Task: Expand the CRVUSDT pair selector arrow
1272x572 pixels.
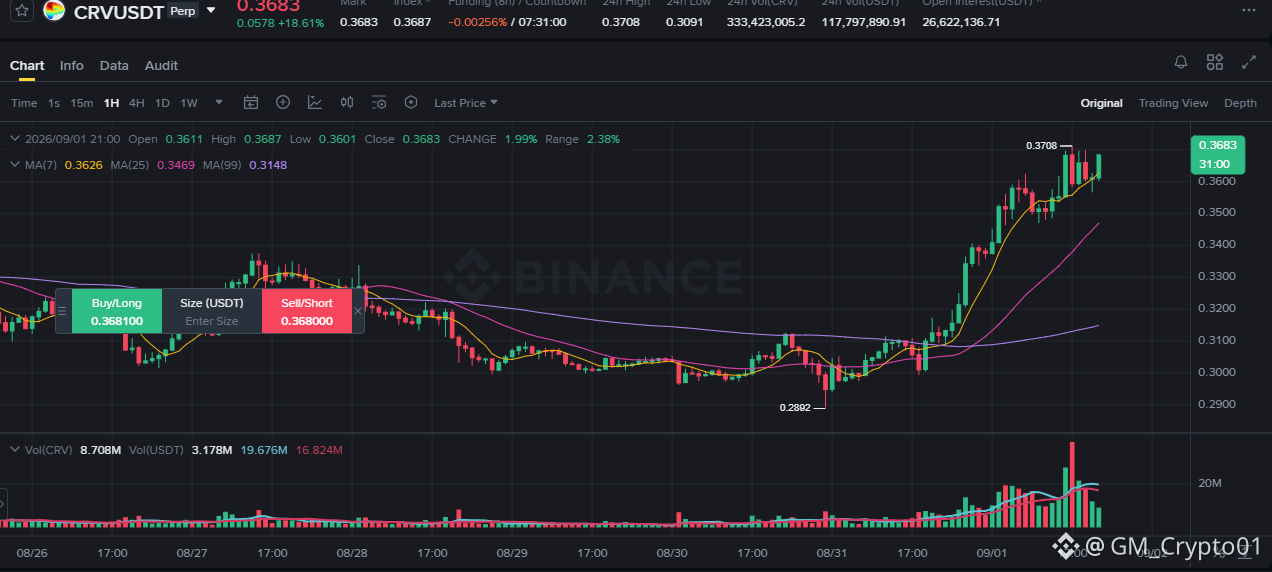Action: pos(210,10)
